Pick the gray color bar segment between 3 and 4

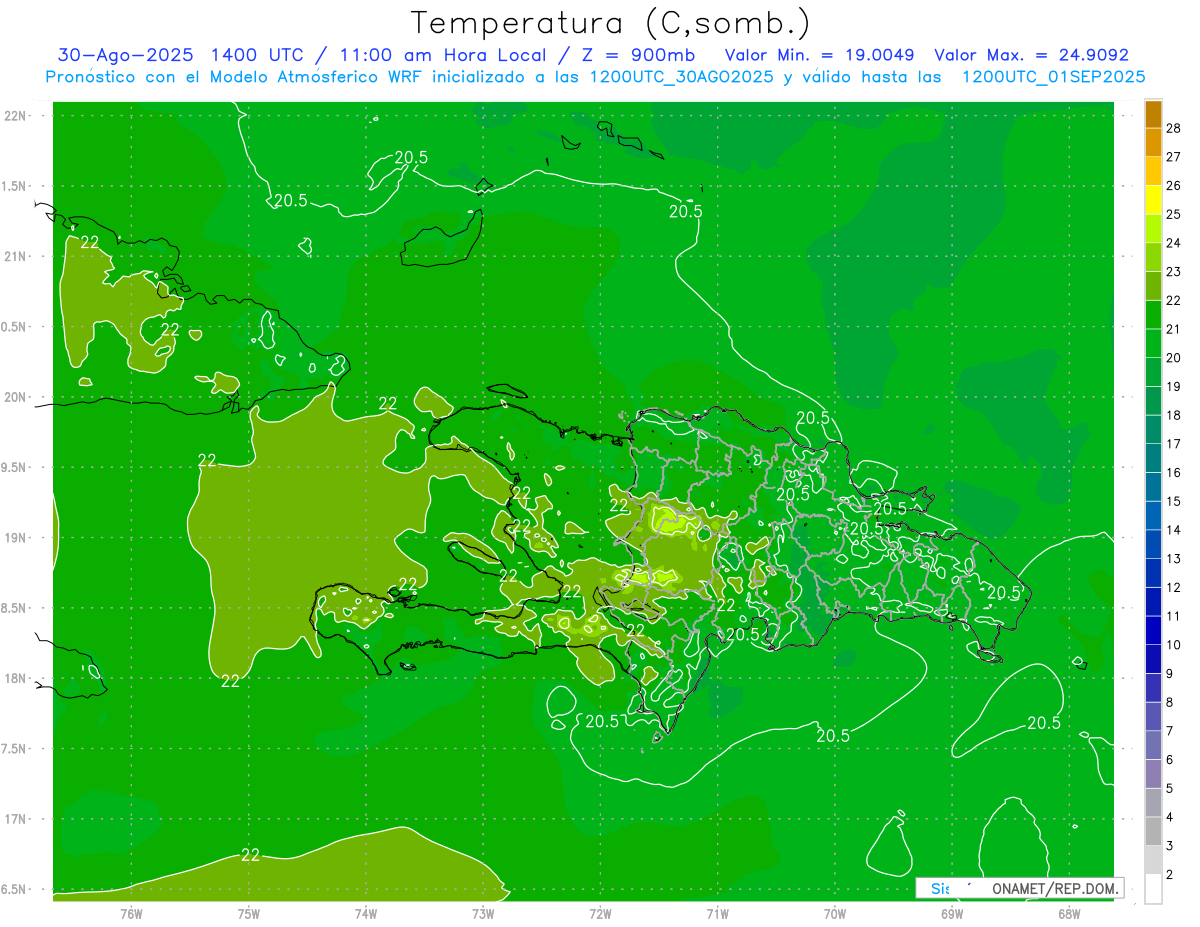click(x=1153, y=831)
